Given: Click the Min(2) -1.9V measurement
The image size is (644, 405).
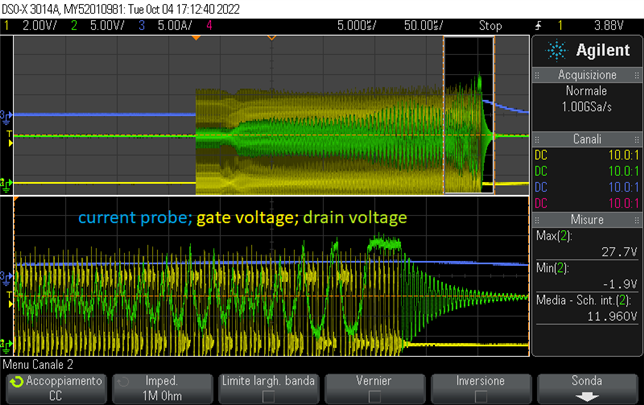Looking at the screenshot, I should pyautogui.click(x=587, y=276).
